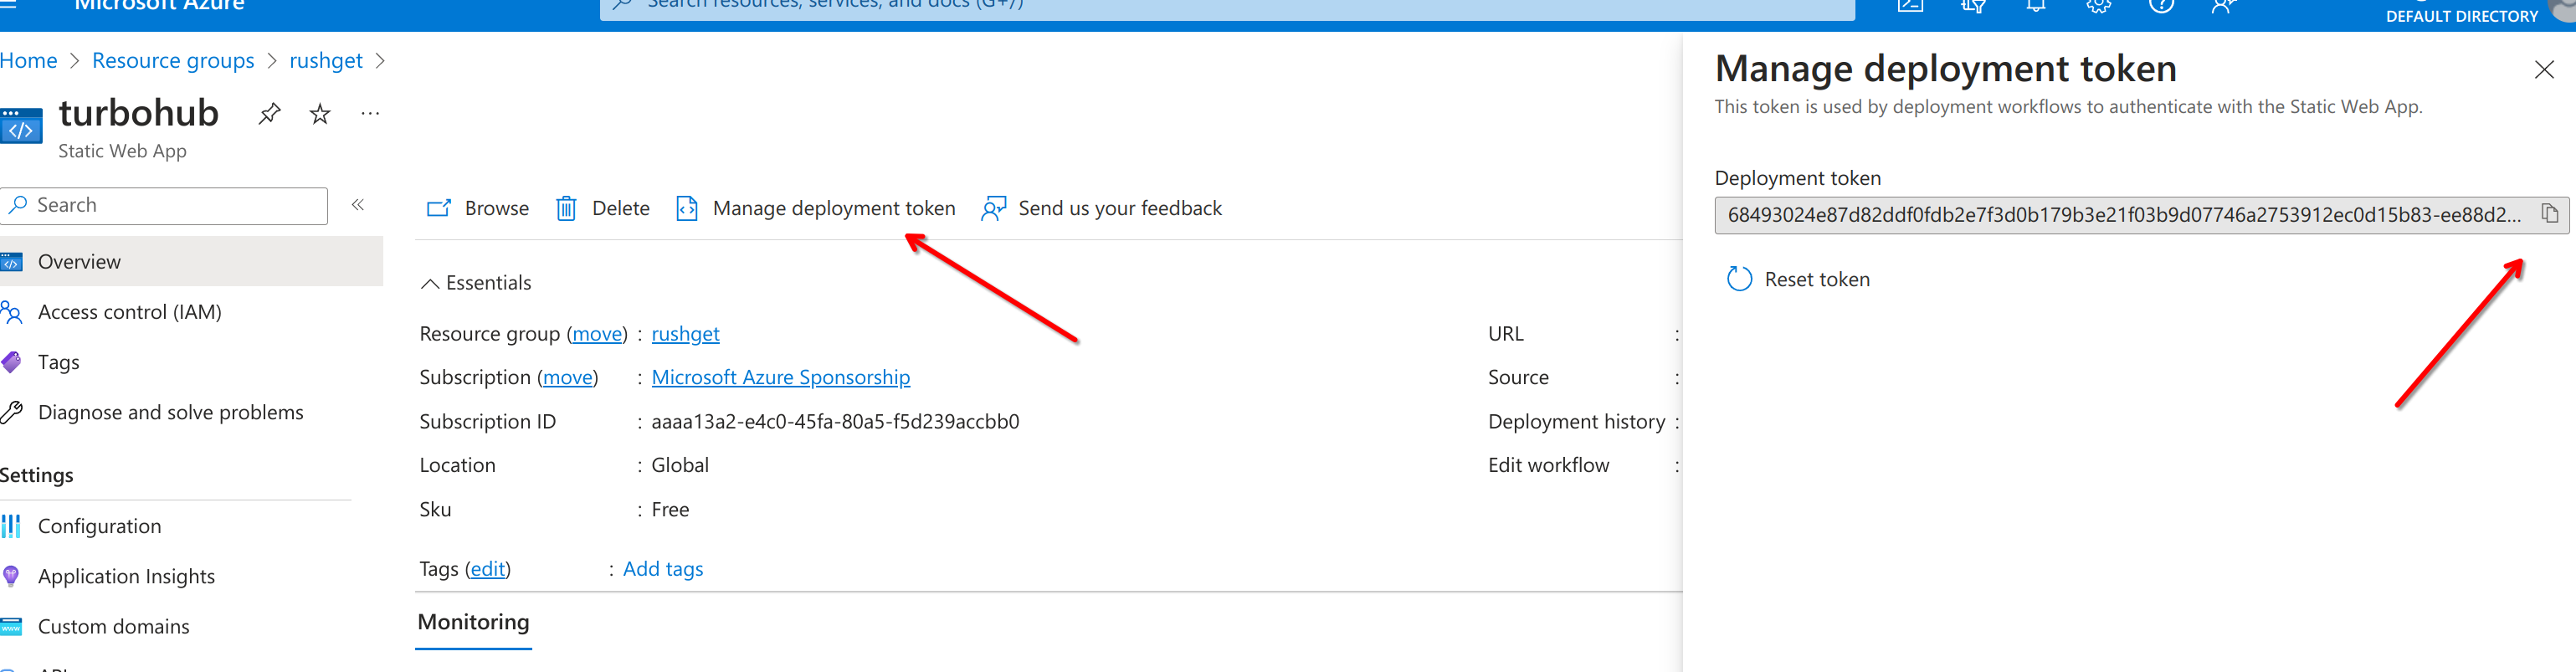Viewport: 2576px width, 672px height.
Task: Focus the sidebar Search box
Action: 164,205
